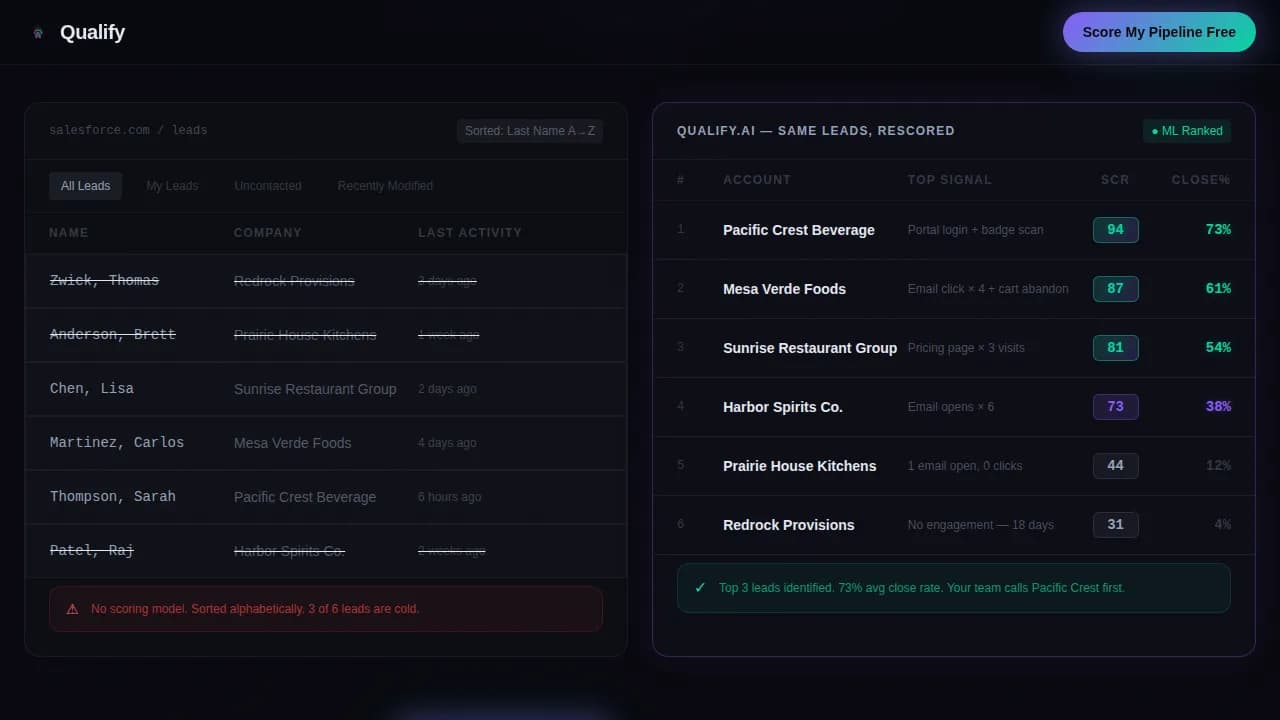The width and height of the screenshot is (1280, 720).
Task: Select lead Zwick, Thomas
Action: coord(104,281)
